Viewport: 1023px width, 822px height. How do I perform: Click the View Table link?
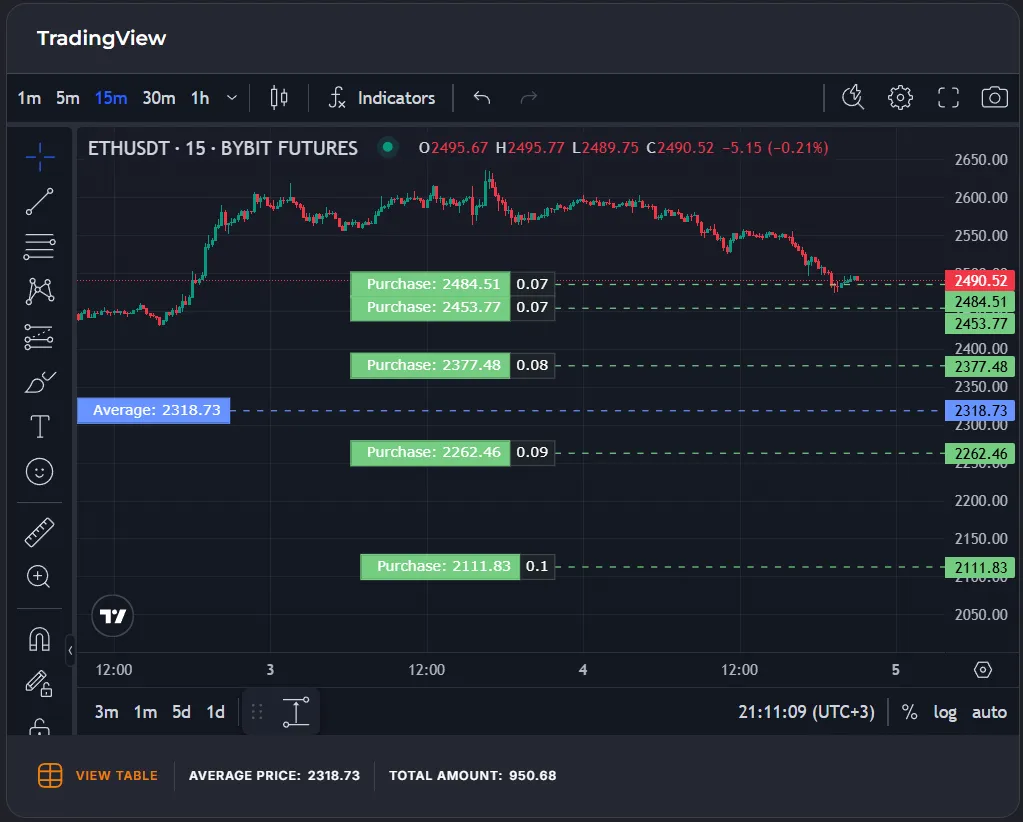pyautogui.click(x=116, y=775)
